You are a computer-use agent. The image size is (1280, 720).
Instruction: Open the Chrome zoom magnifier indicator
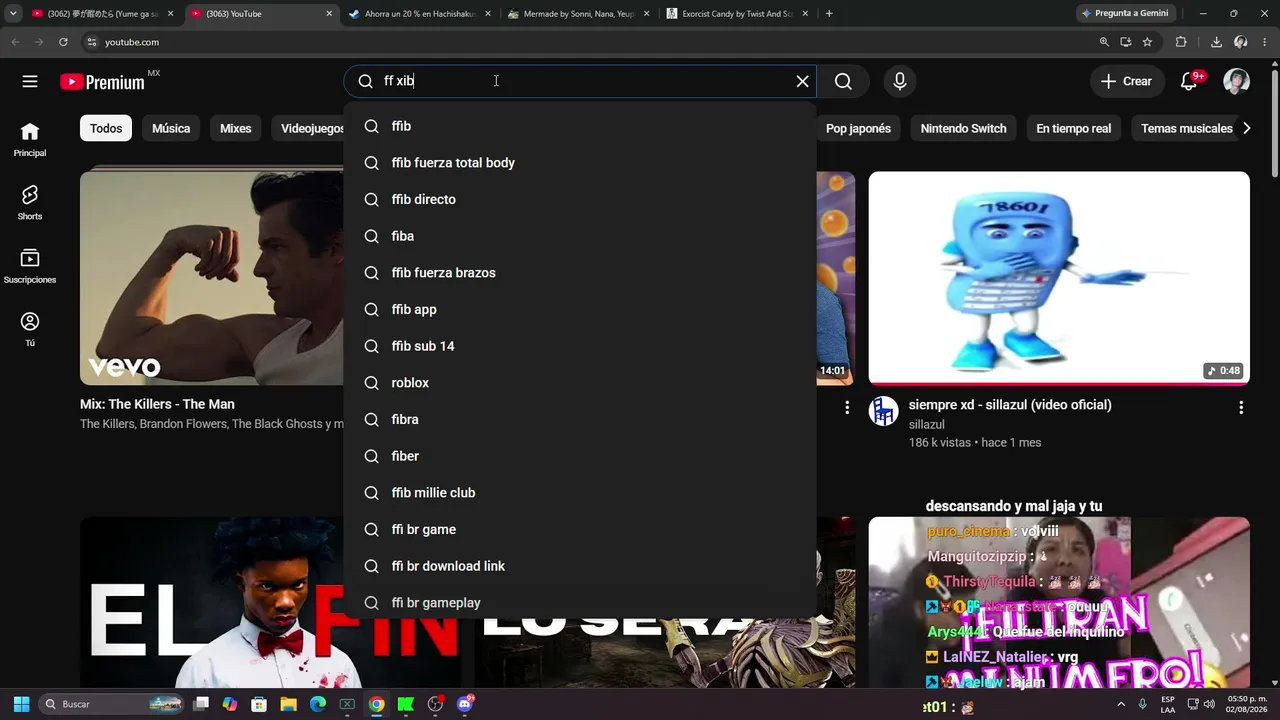tap(1104, 42)
